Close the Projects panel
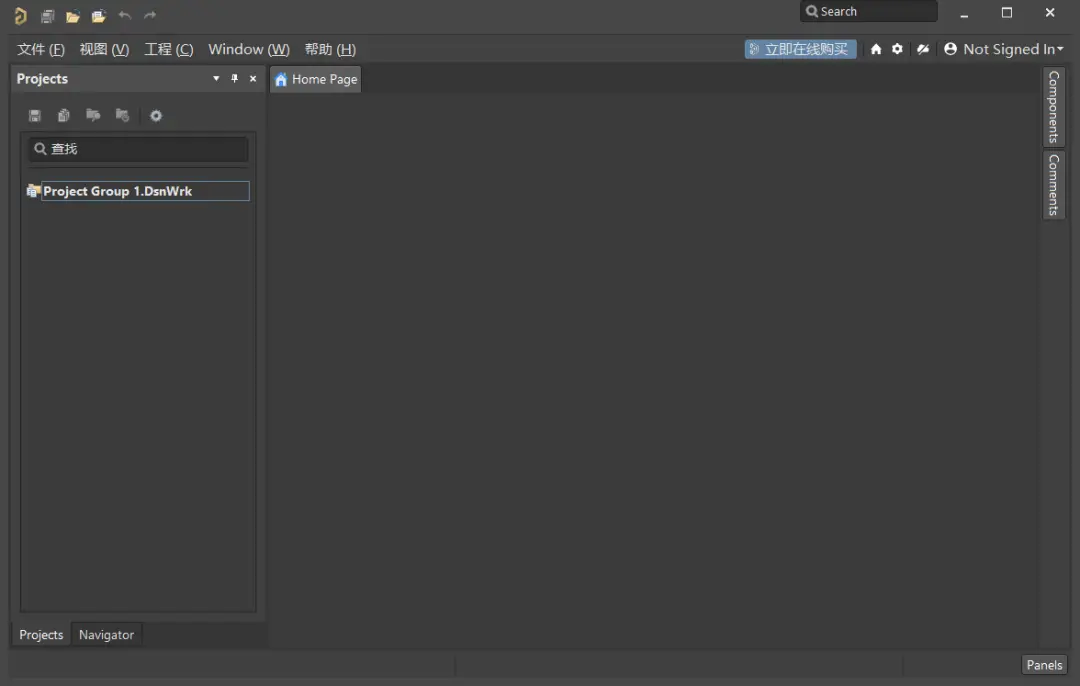The image size is (1080, 686). click(x=253, y=79)
